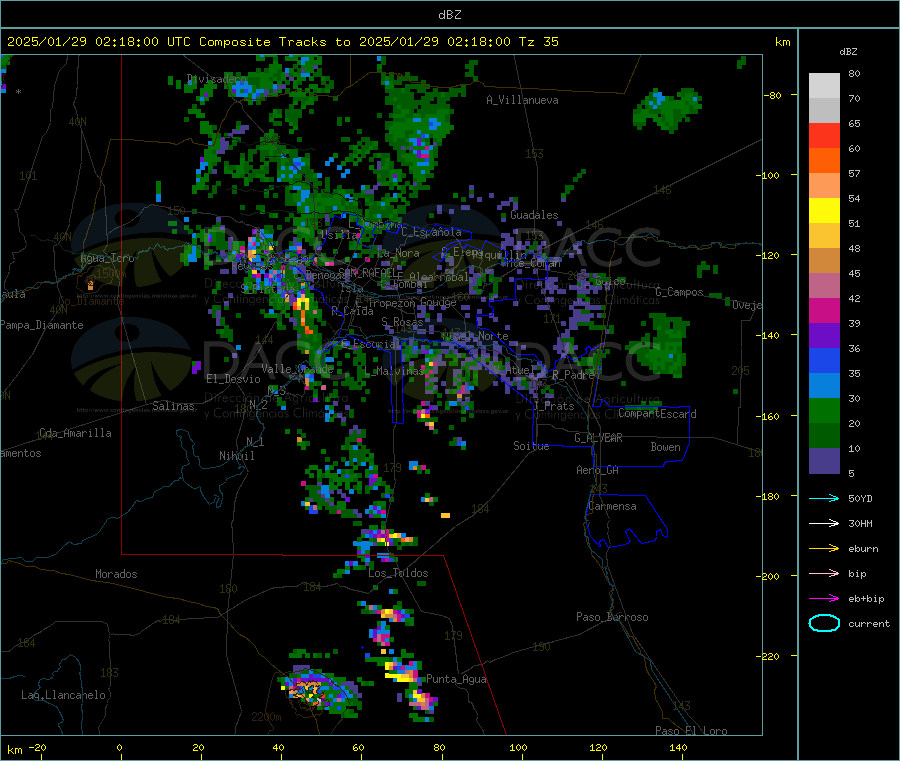
Task: Click the '100' horizontal axis tick label
Action: tap(518, 747)
